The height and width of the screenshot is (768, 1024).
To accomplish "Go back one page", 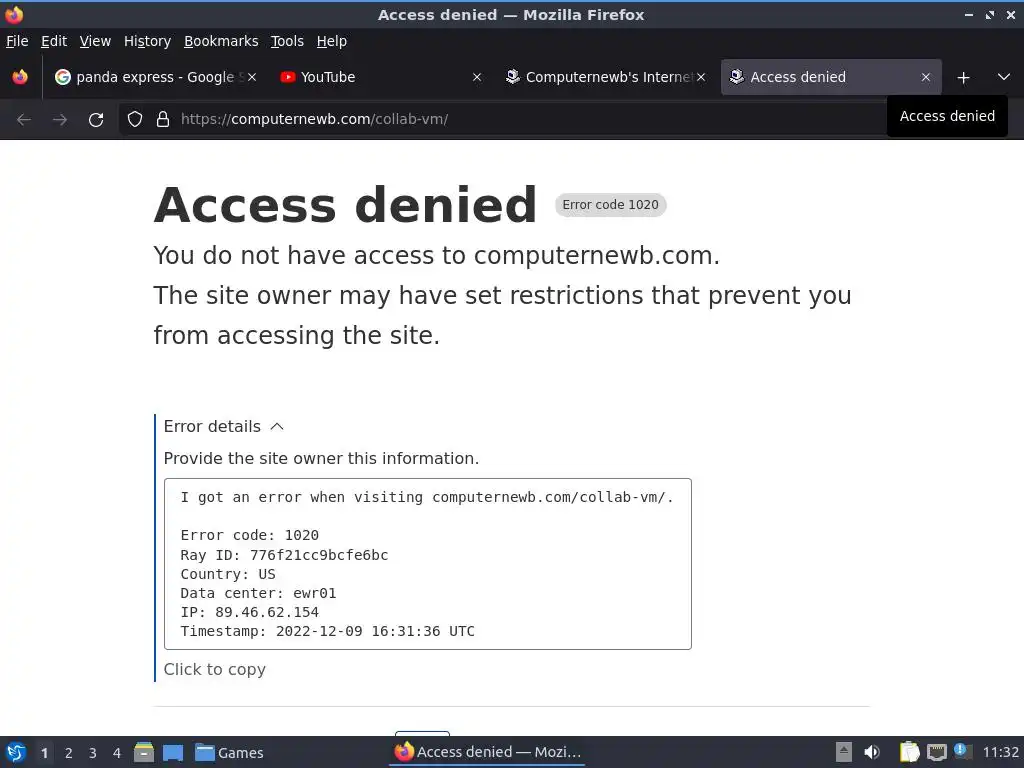I will click(x=24, y=120).
